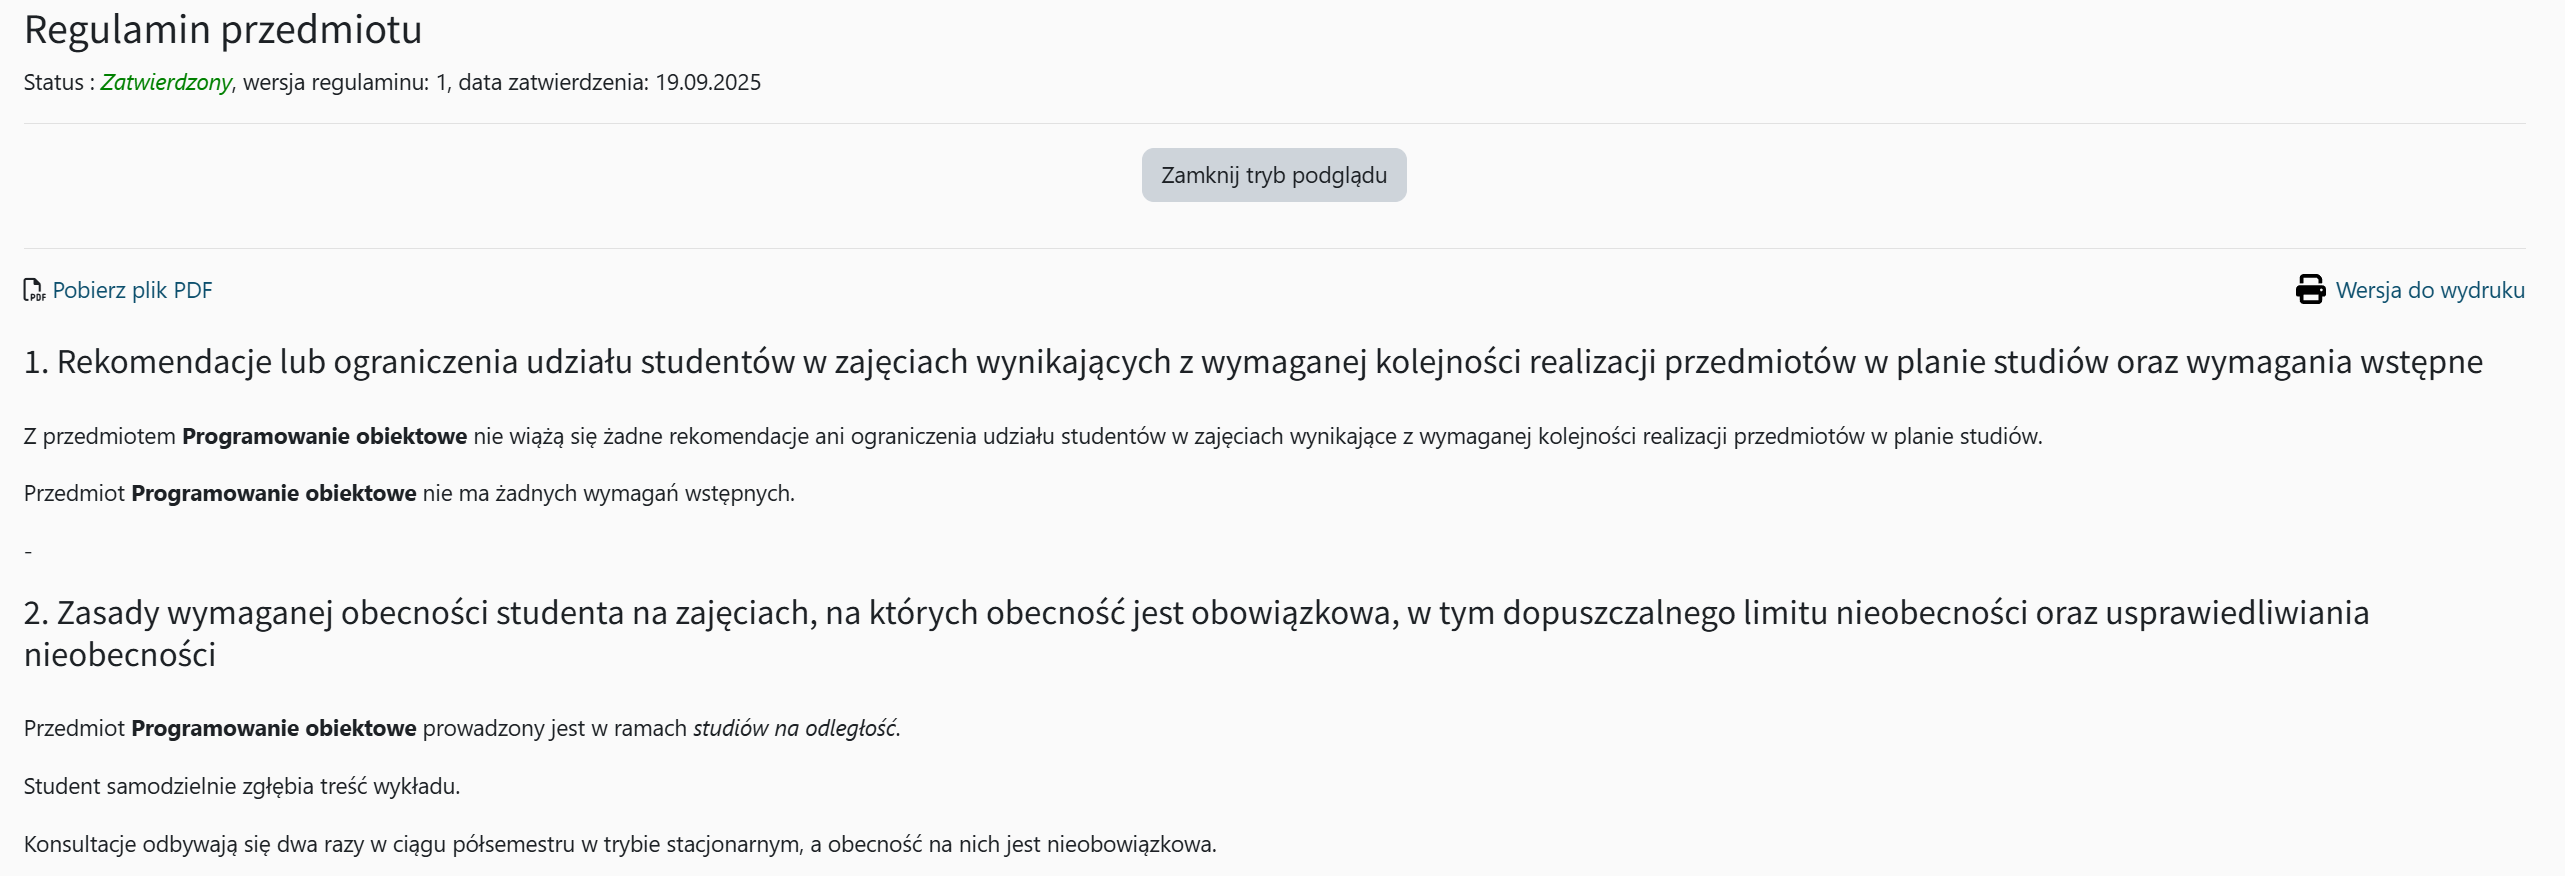Open the 'Pobierz plik PDF' link

click(132, 290)
